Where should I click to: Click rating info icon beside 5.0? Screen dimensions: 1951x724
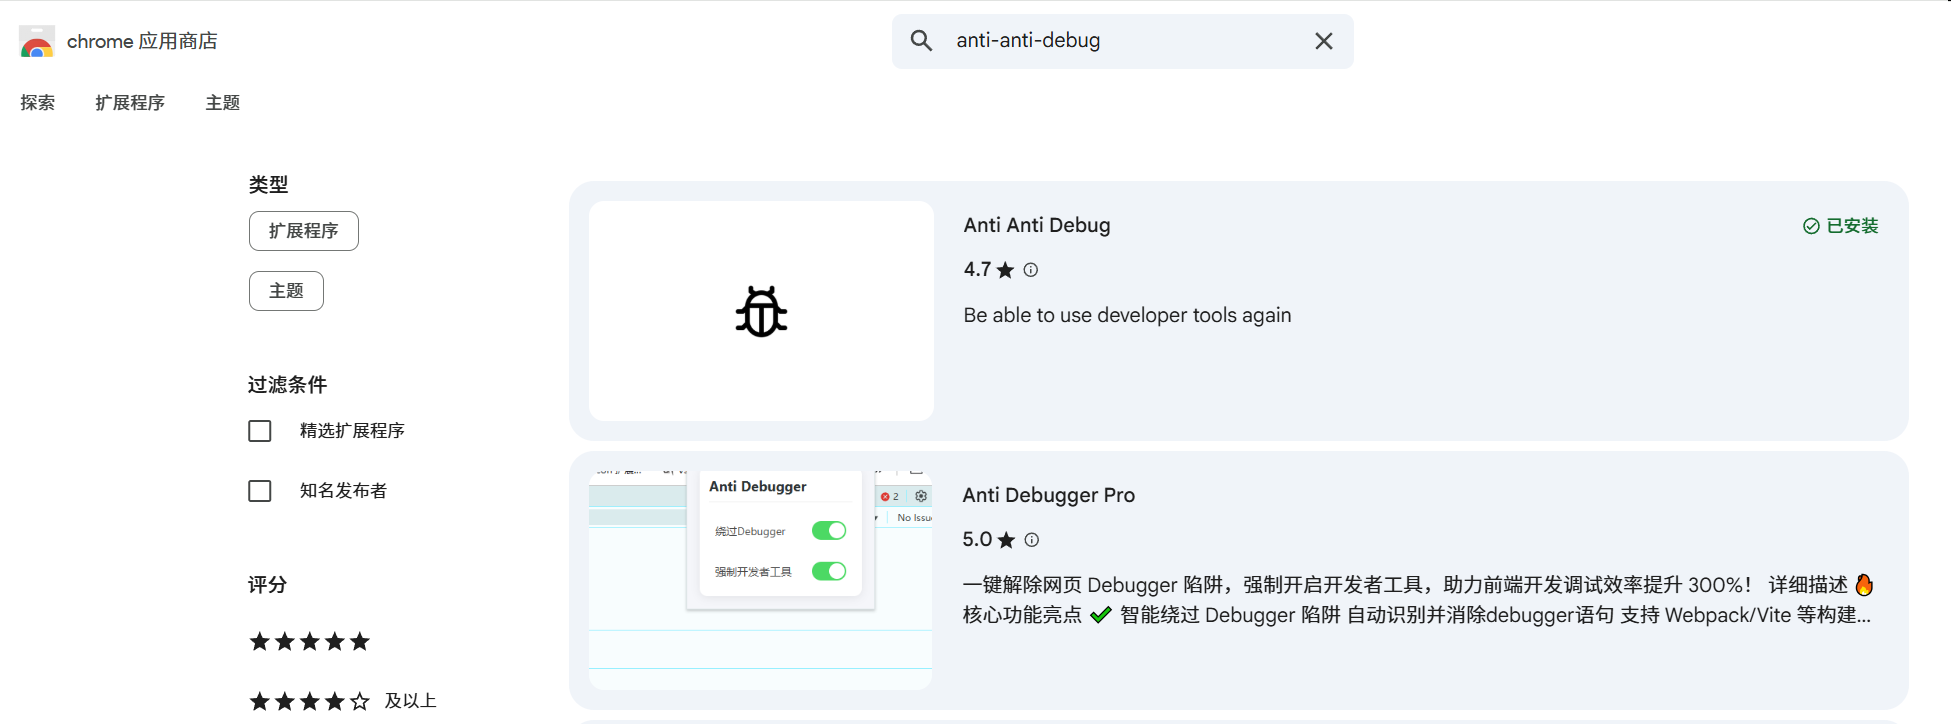[x=1032, y=540]
